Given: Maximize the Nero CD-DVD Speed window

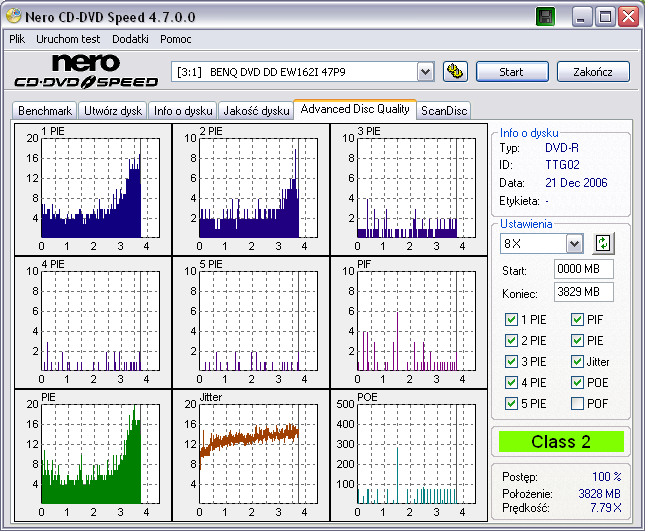Looking at the screenshot, I should (605, 17).
